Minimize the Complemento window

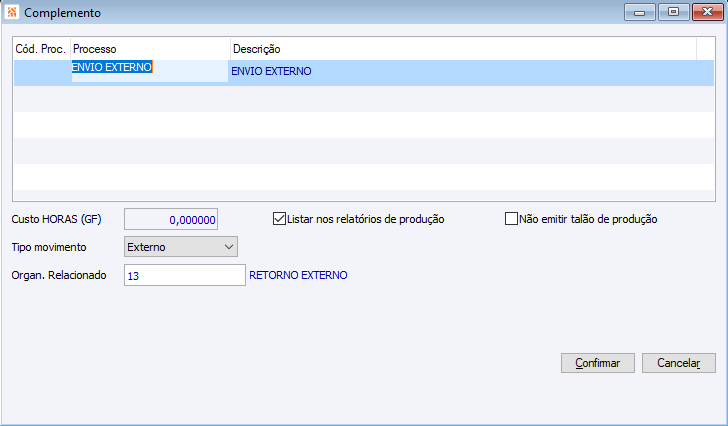coord(639,12)
